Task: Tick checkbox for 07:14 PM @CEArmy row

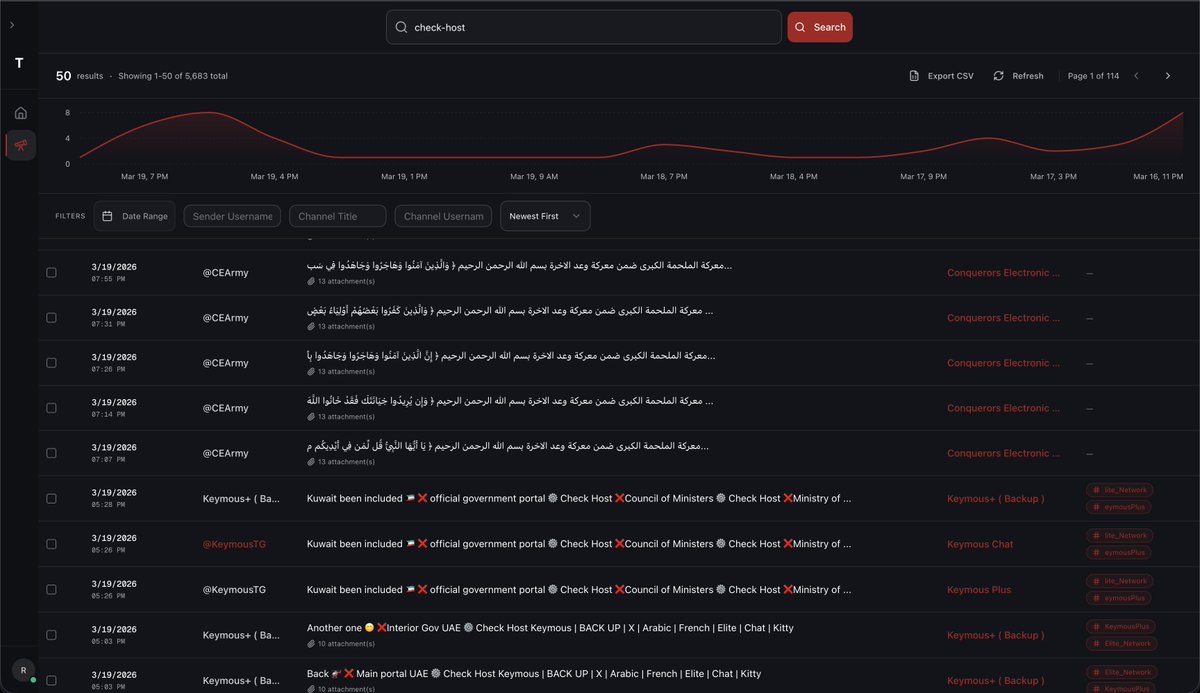Action: [x=52, y=408]
